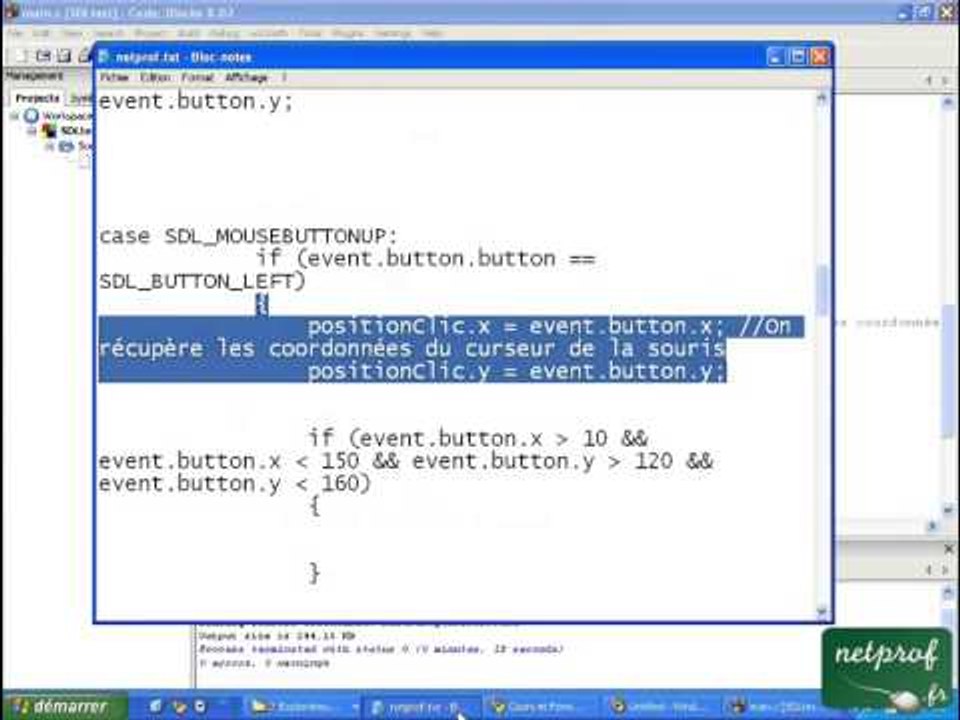Click the 'event.button.y < 160)' line
This screenshot has height=720, width=960.
(235, 484)
